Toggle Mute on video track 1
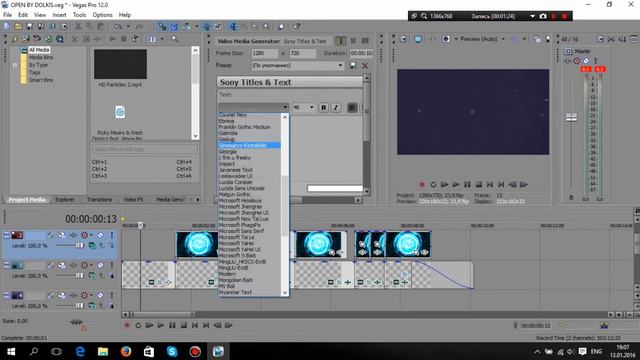 click(x=100, y=235)
